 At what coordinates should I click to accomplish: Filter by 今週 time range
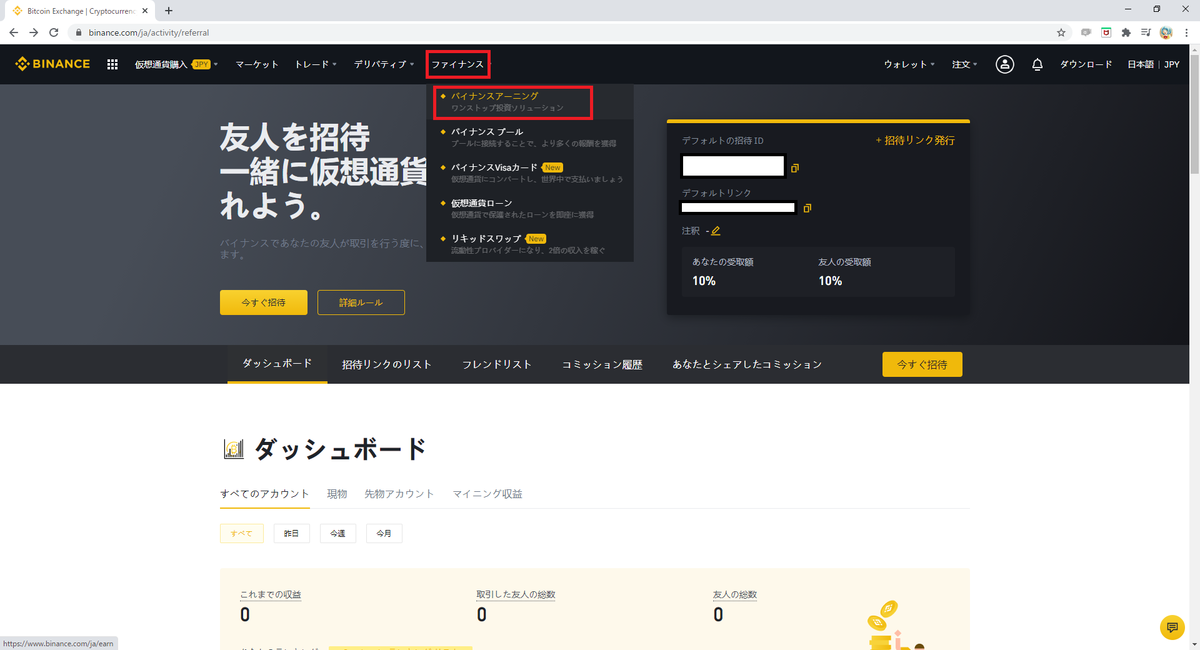coord(338,534)
